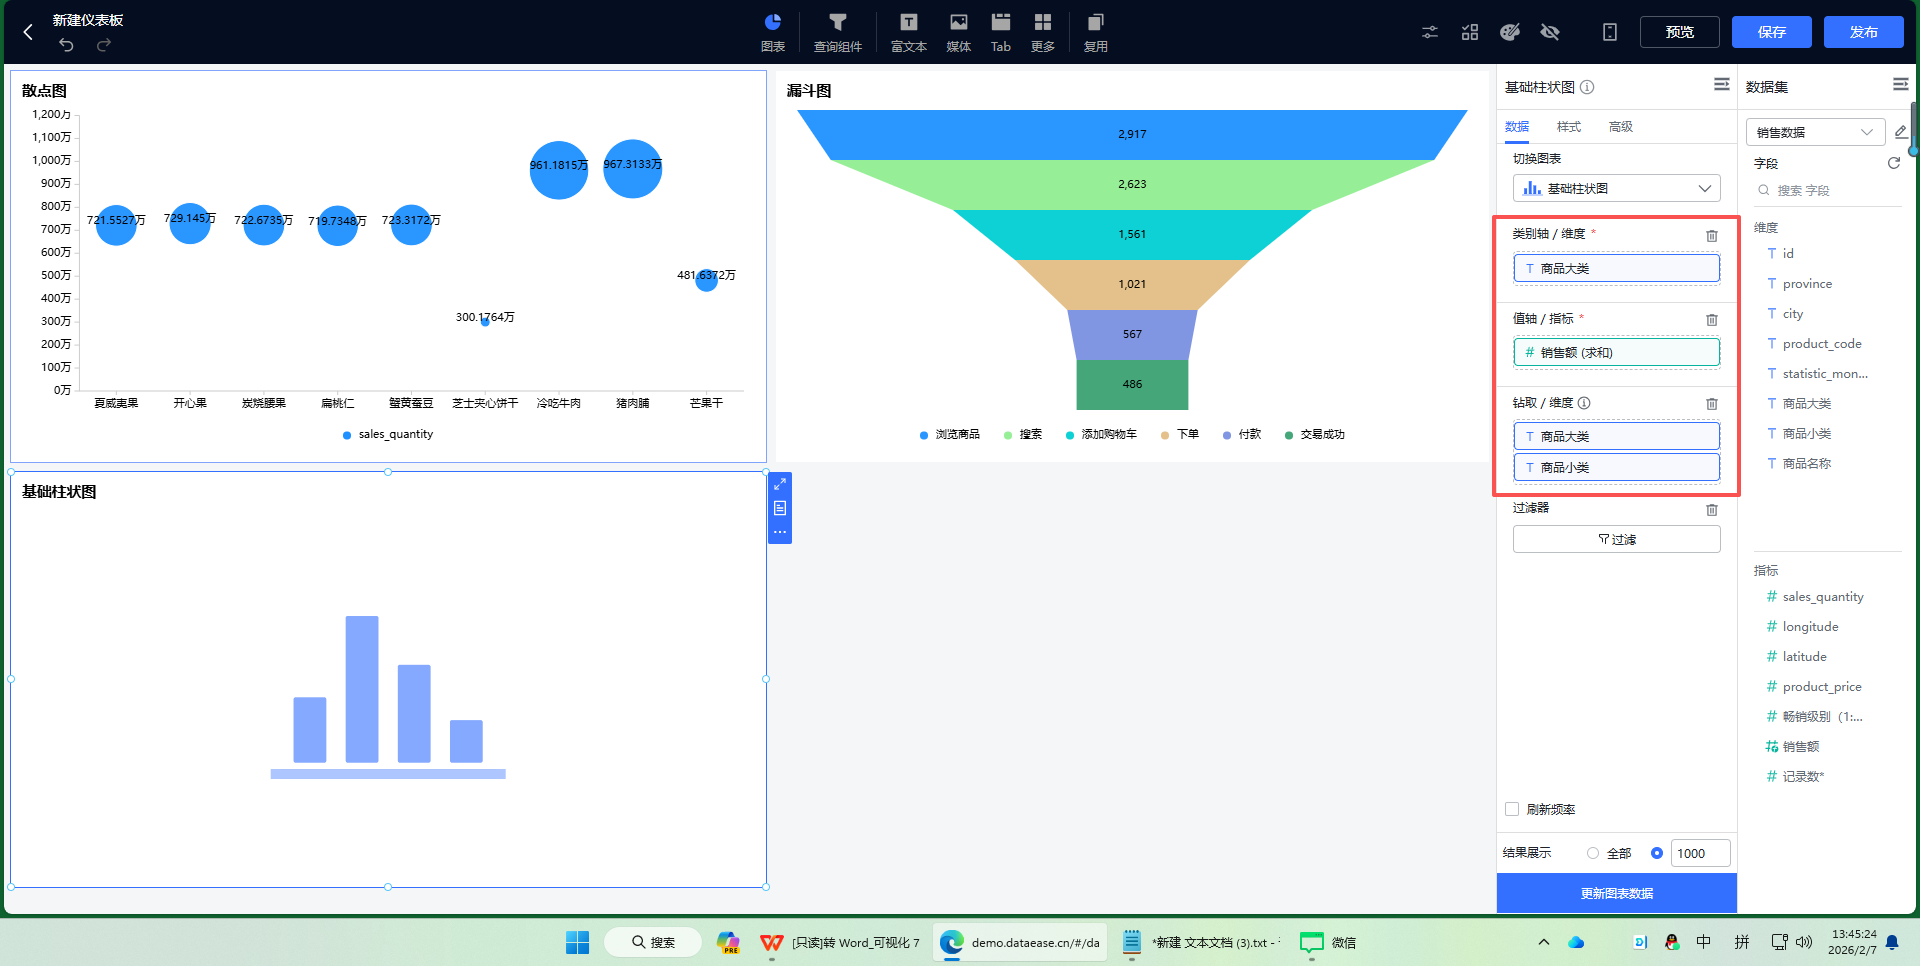Screen dimensions: 1920x966
Task: Clear the 值轴 / 指标 section with trash icon
Action: click(x=1712, y=320)
